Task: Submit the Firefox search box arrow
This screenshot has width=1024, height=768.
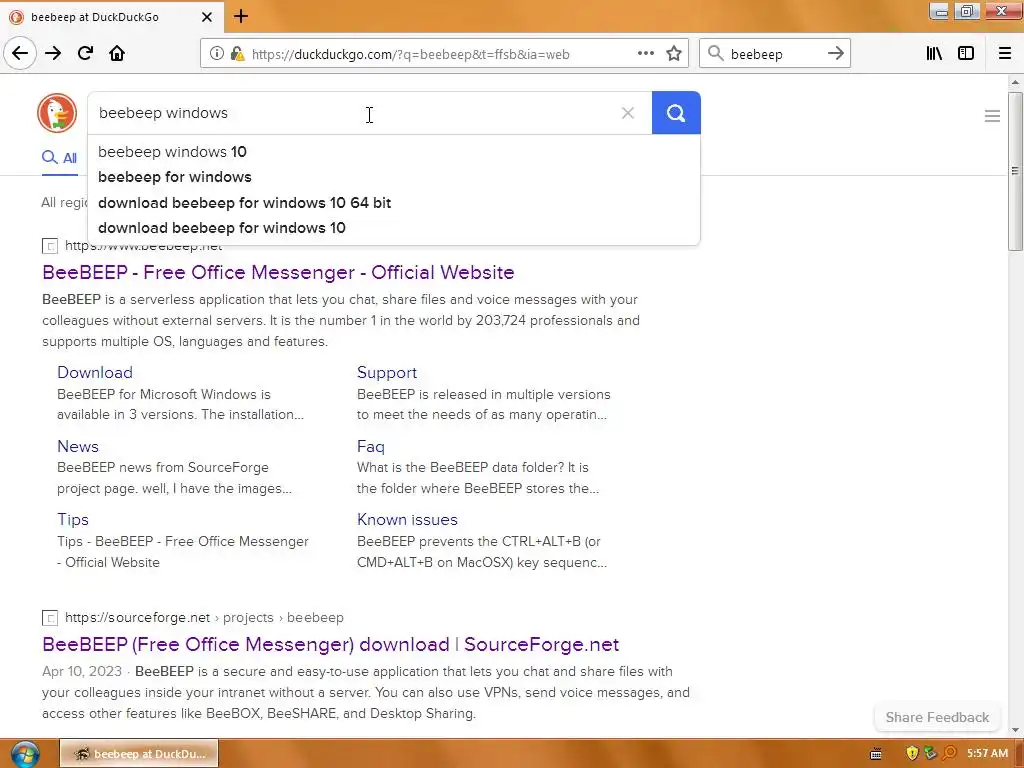Action: click(836, 54)
